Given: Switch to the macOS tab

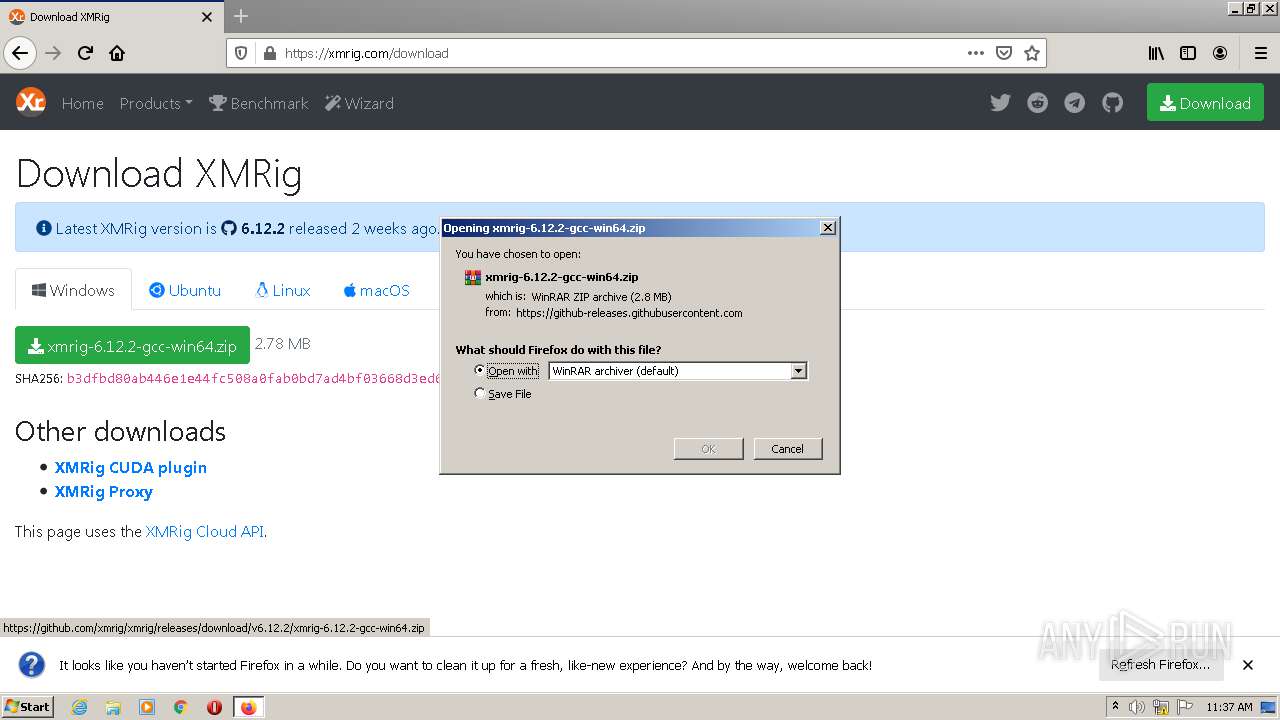Looking at the screenshot, I should pos(376,290).
